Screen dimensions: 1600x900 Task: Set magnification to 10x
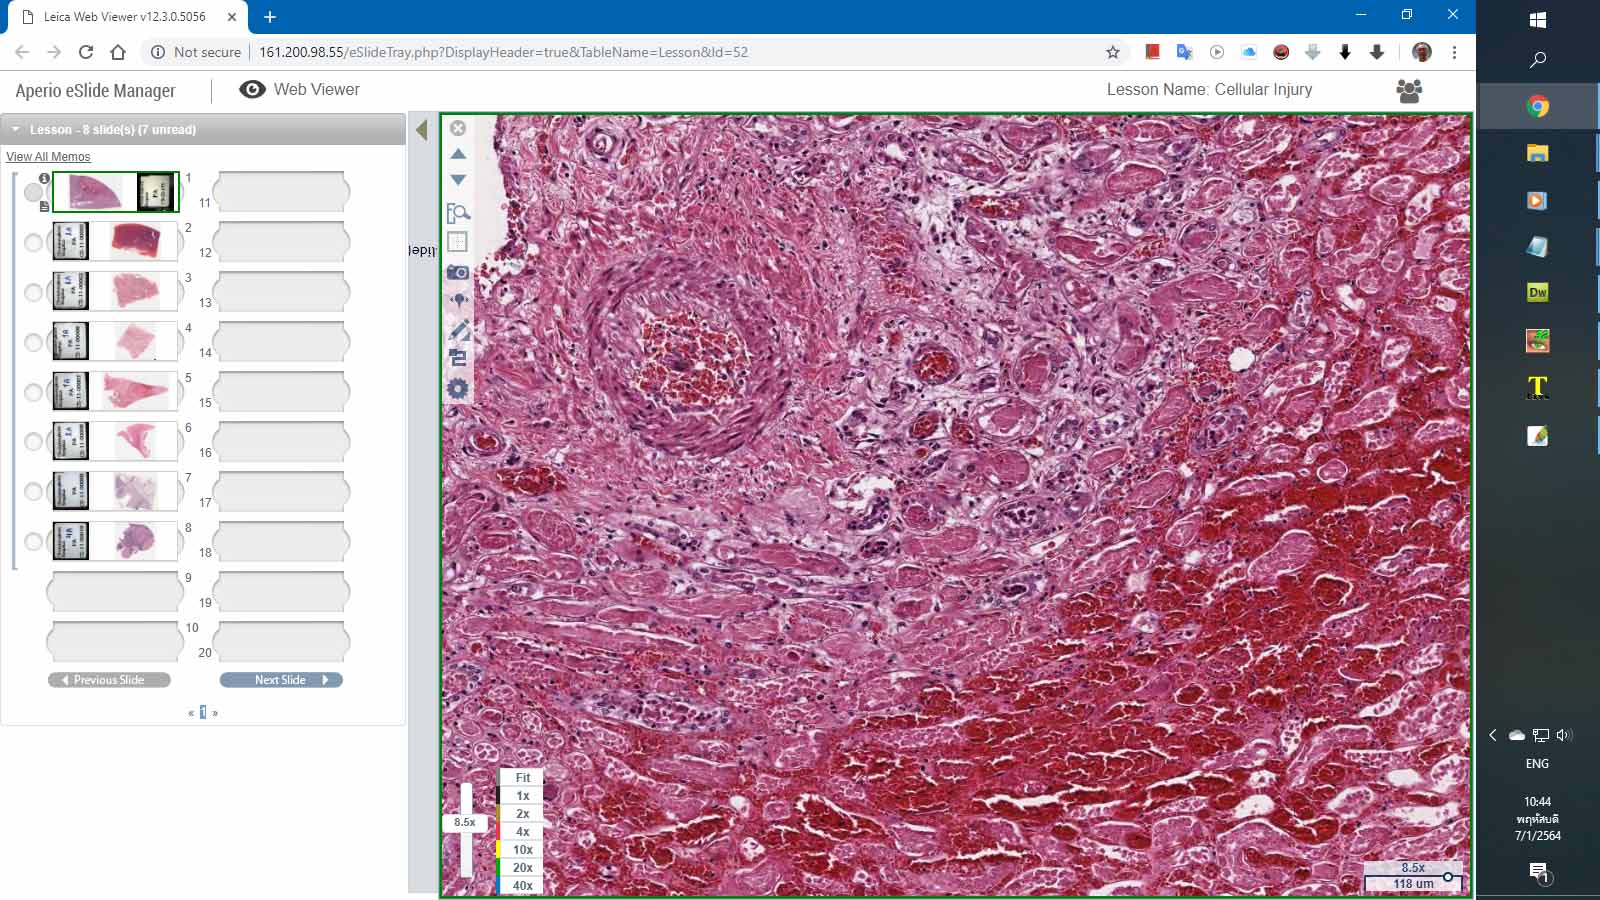point(522,849)
